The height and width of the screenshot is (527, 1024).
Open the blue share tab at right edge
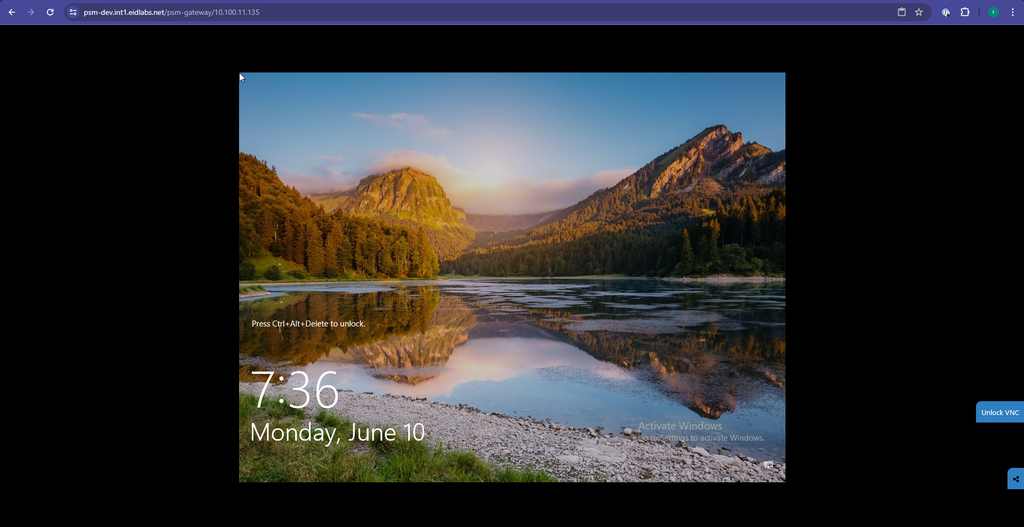(1015, 479)
